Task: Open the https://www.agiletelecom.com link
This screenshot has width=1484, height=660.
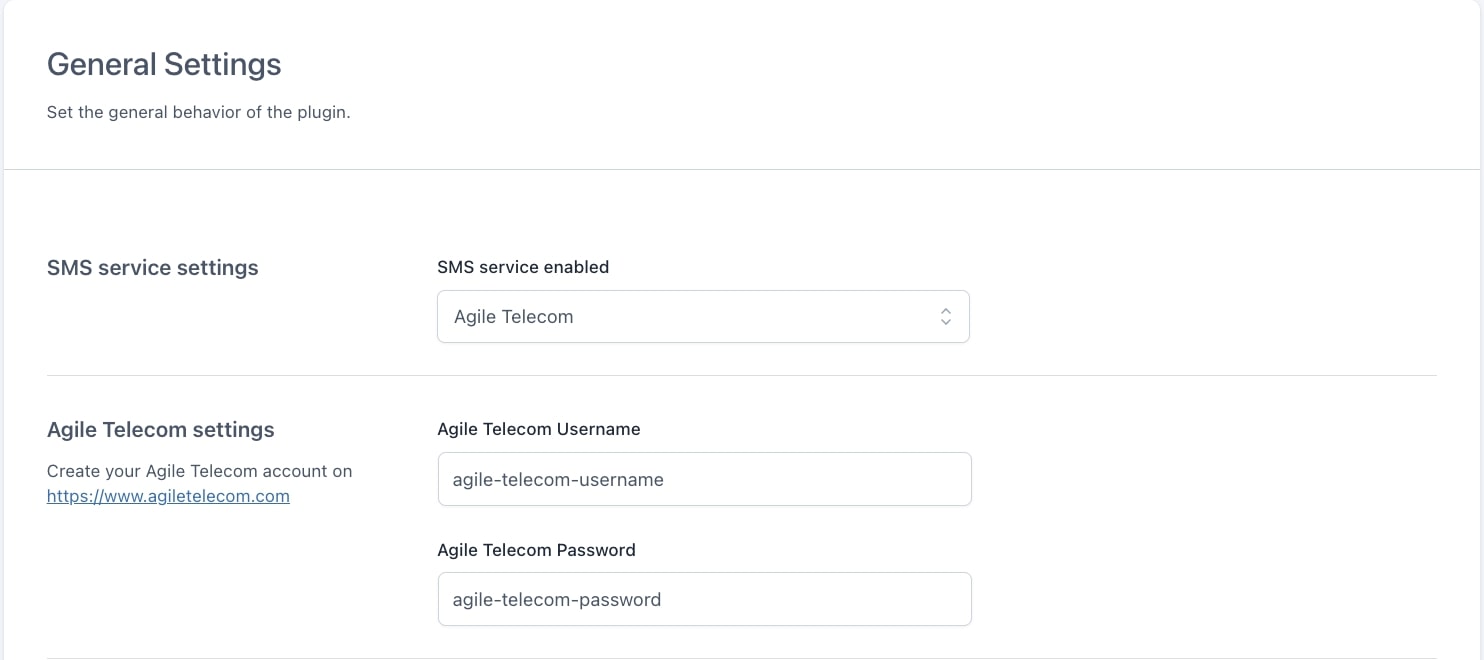Action: tap(168, 496)
